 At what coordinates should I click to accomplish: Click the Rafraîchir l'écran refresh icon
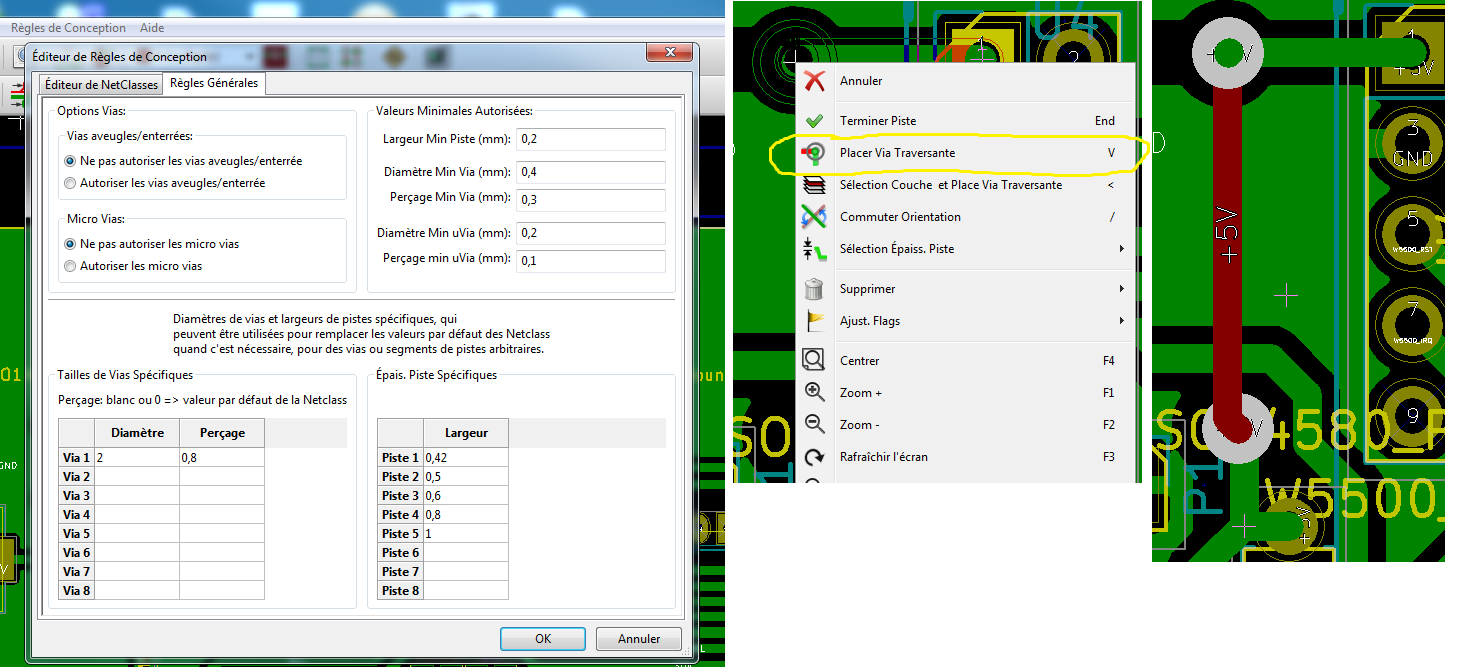pyautogui.click(x=815, y=456)
